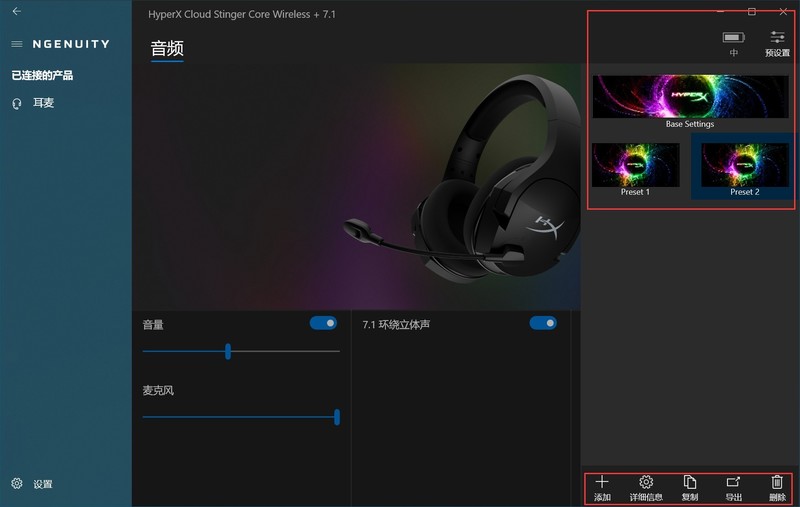Minimize the NGENUITY window
The height and width of the screenshot is (507, 800).
(720, 11)
